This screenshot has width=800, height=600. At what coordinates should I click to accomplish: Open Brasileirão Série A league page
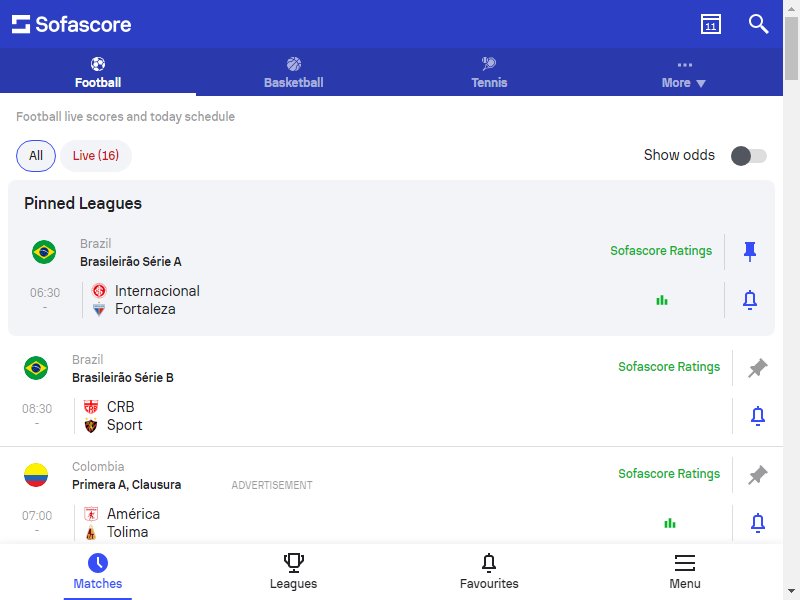131,261
